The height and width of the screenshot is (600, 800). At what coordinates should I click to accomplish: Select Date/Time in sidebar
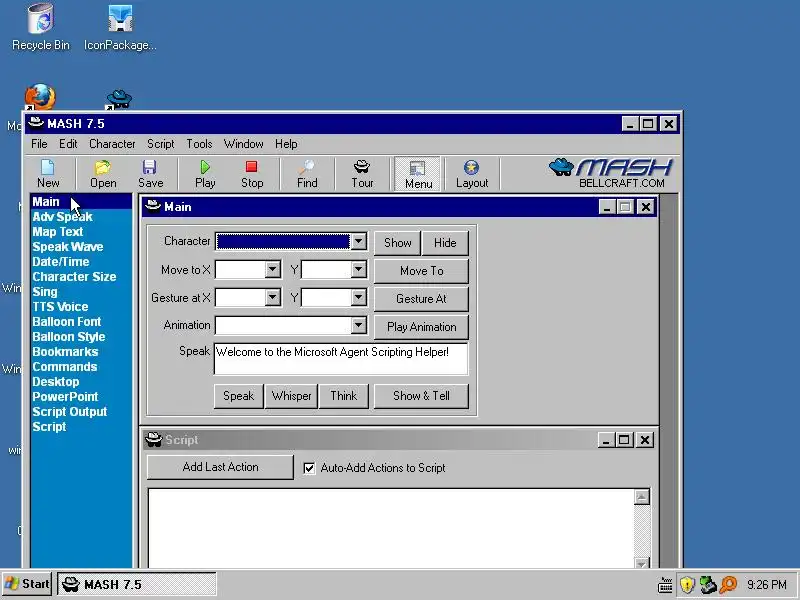61,262
